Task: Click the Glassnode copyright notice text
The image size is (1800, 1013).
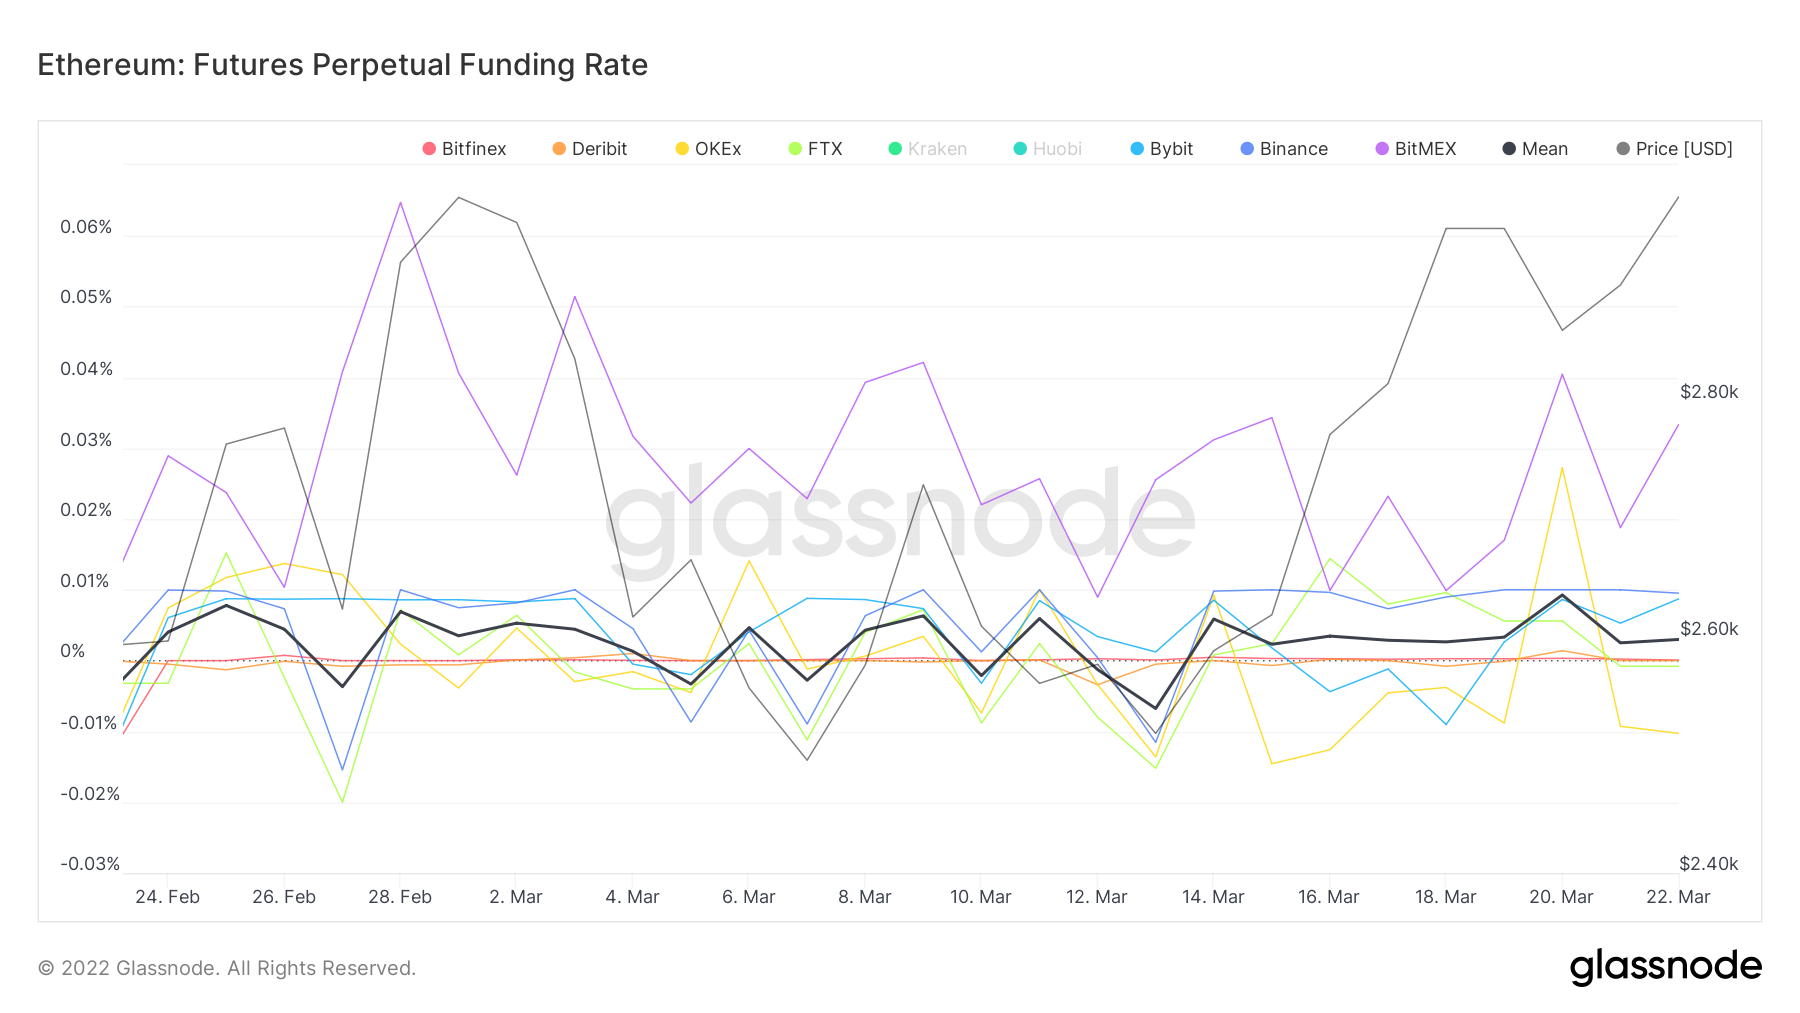Action: [x=227, y=968]
